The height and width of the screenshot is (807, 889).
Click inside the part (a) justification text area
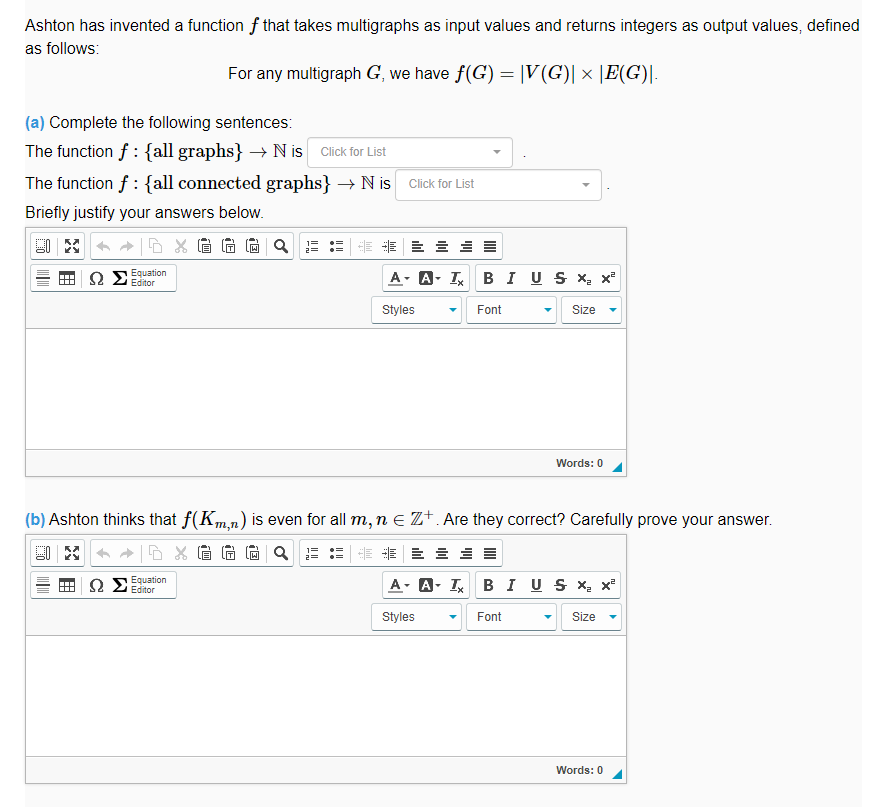tap(326, 389)
